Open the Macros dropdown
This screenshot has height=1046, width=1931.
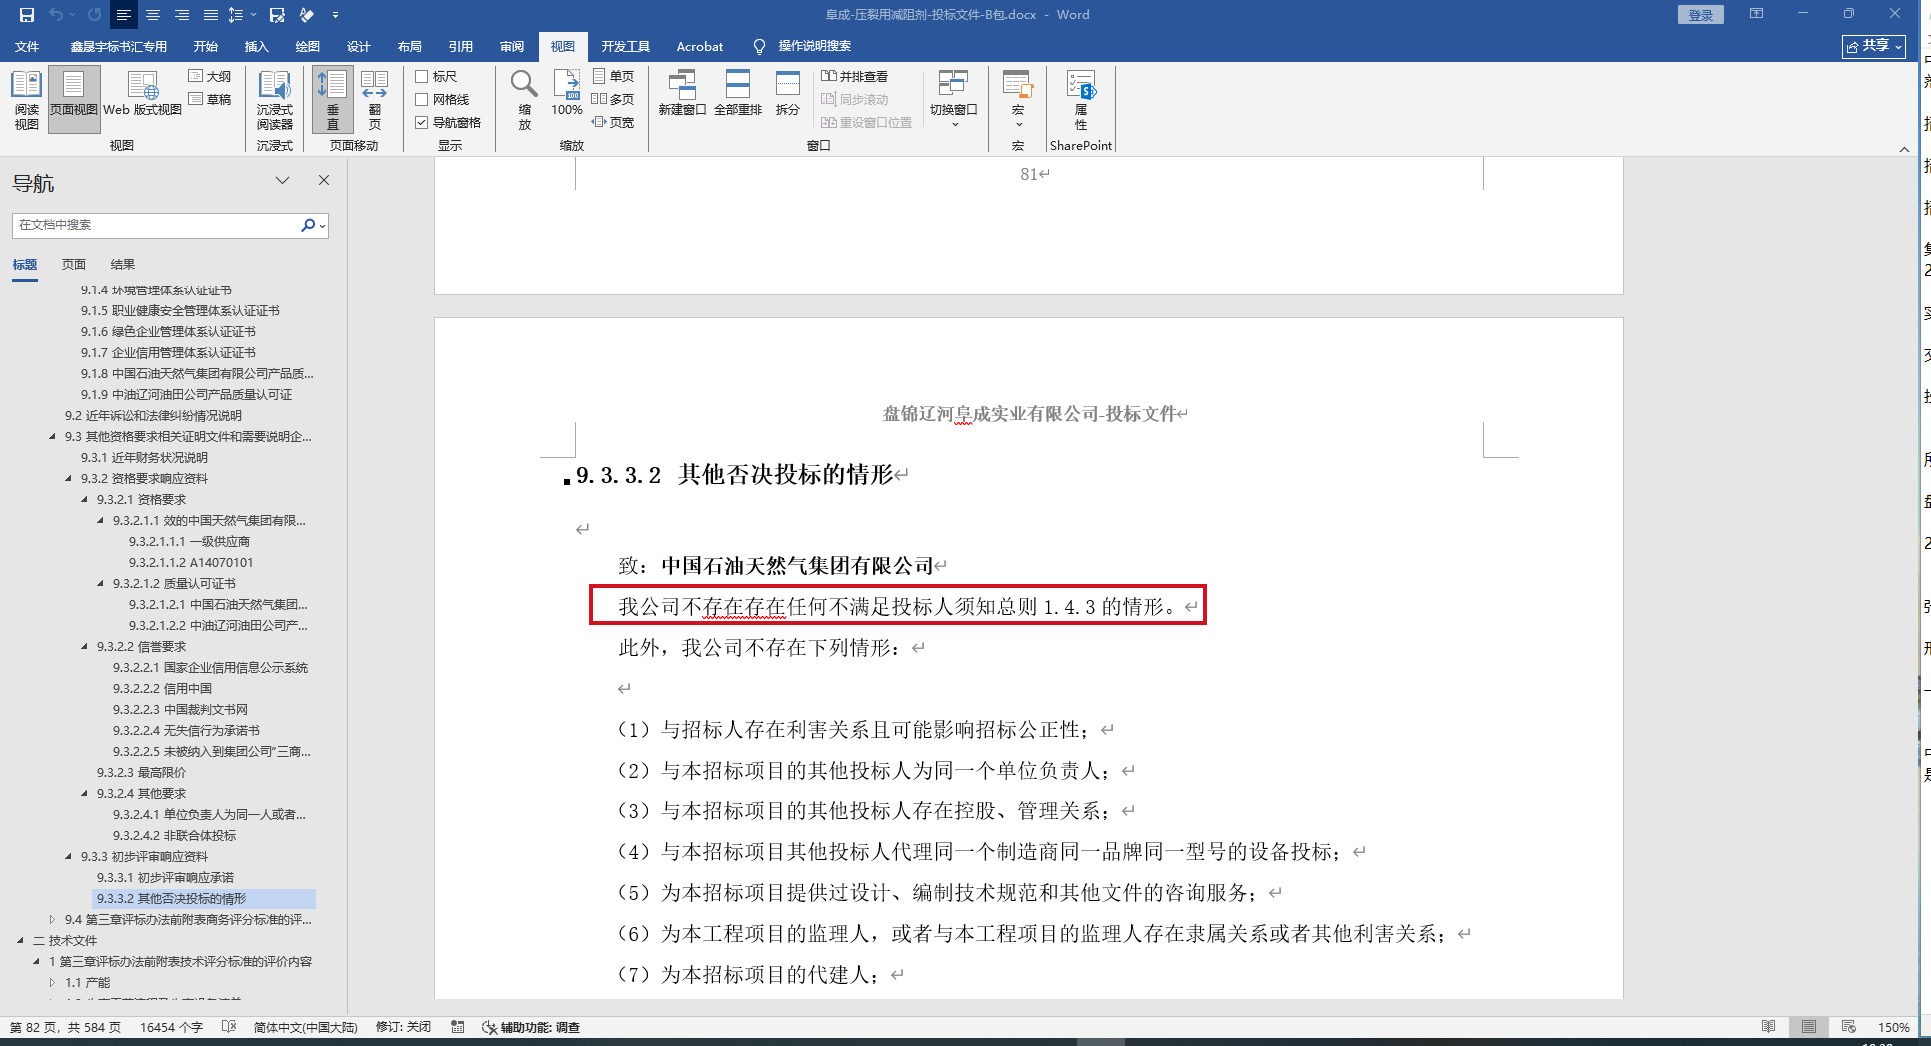coord(1018,100)
